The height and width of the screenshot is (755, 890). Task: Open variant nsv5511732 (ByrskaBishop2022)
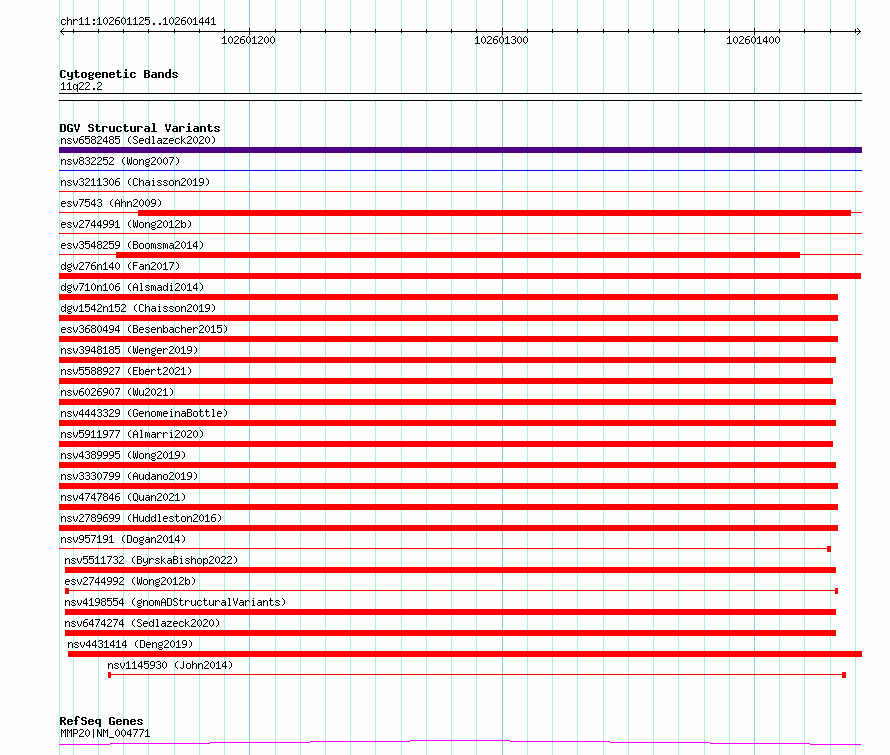[151, 560]
